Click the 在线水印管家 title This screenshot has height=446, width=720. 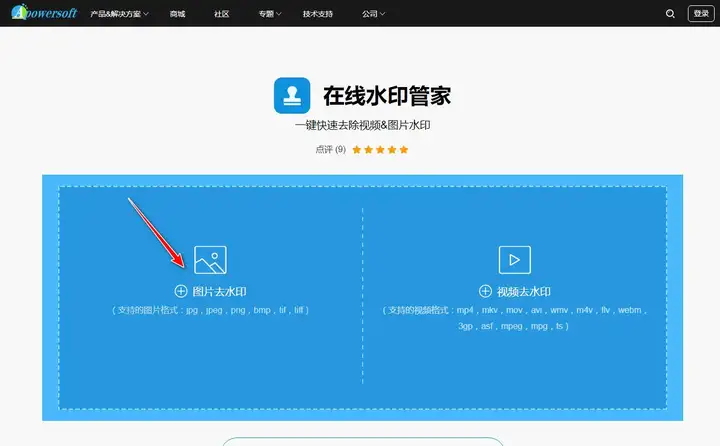[x=387, y=96]
